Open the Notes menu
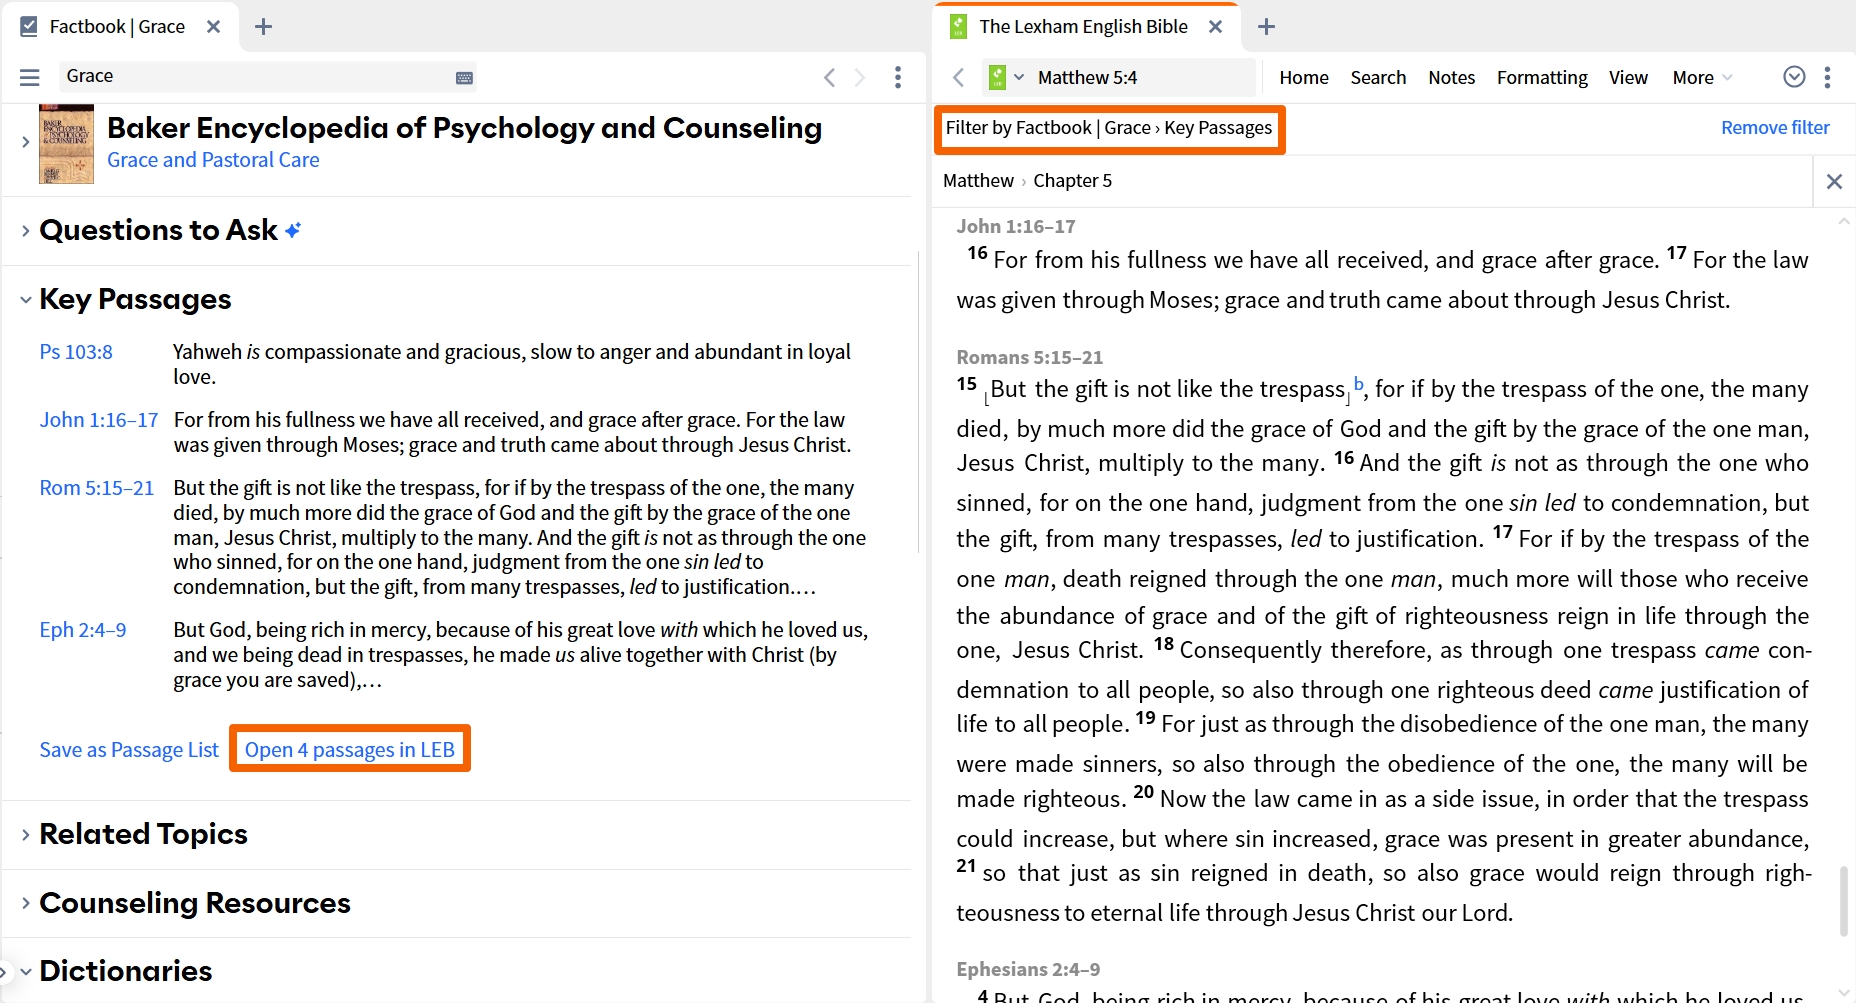This screenshot has height=1003, width=1856. point(1451,77)
